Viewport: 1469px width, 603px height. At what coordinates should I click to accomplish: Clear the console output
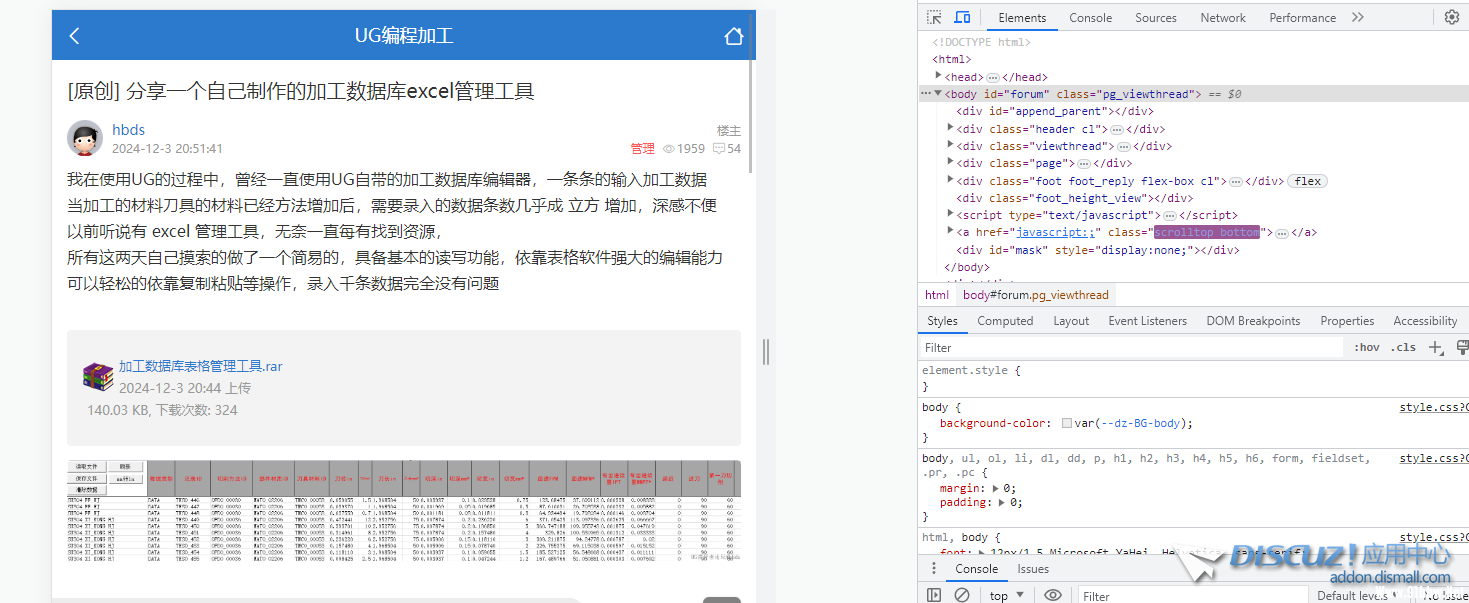962,595
